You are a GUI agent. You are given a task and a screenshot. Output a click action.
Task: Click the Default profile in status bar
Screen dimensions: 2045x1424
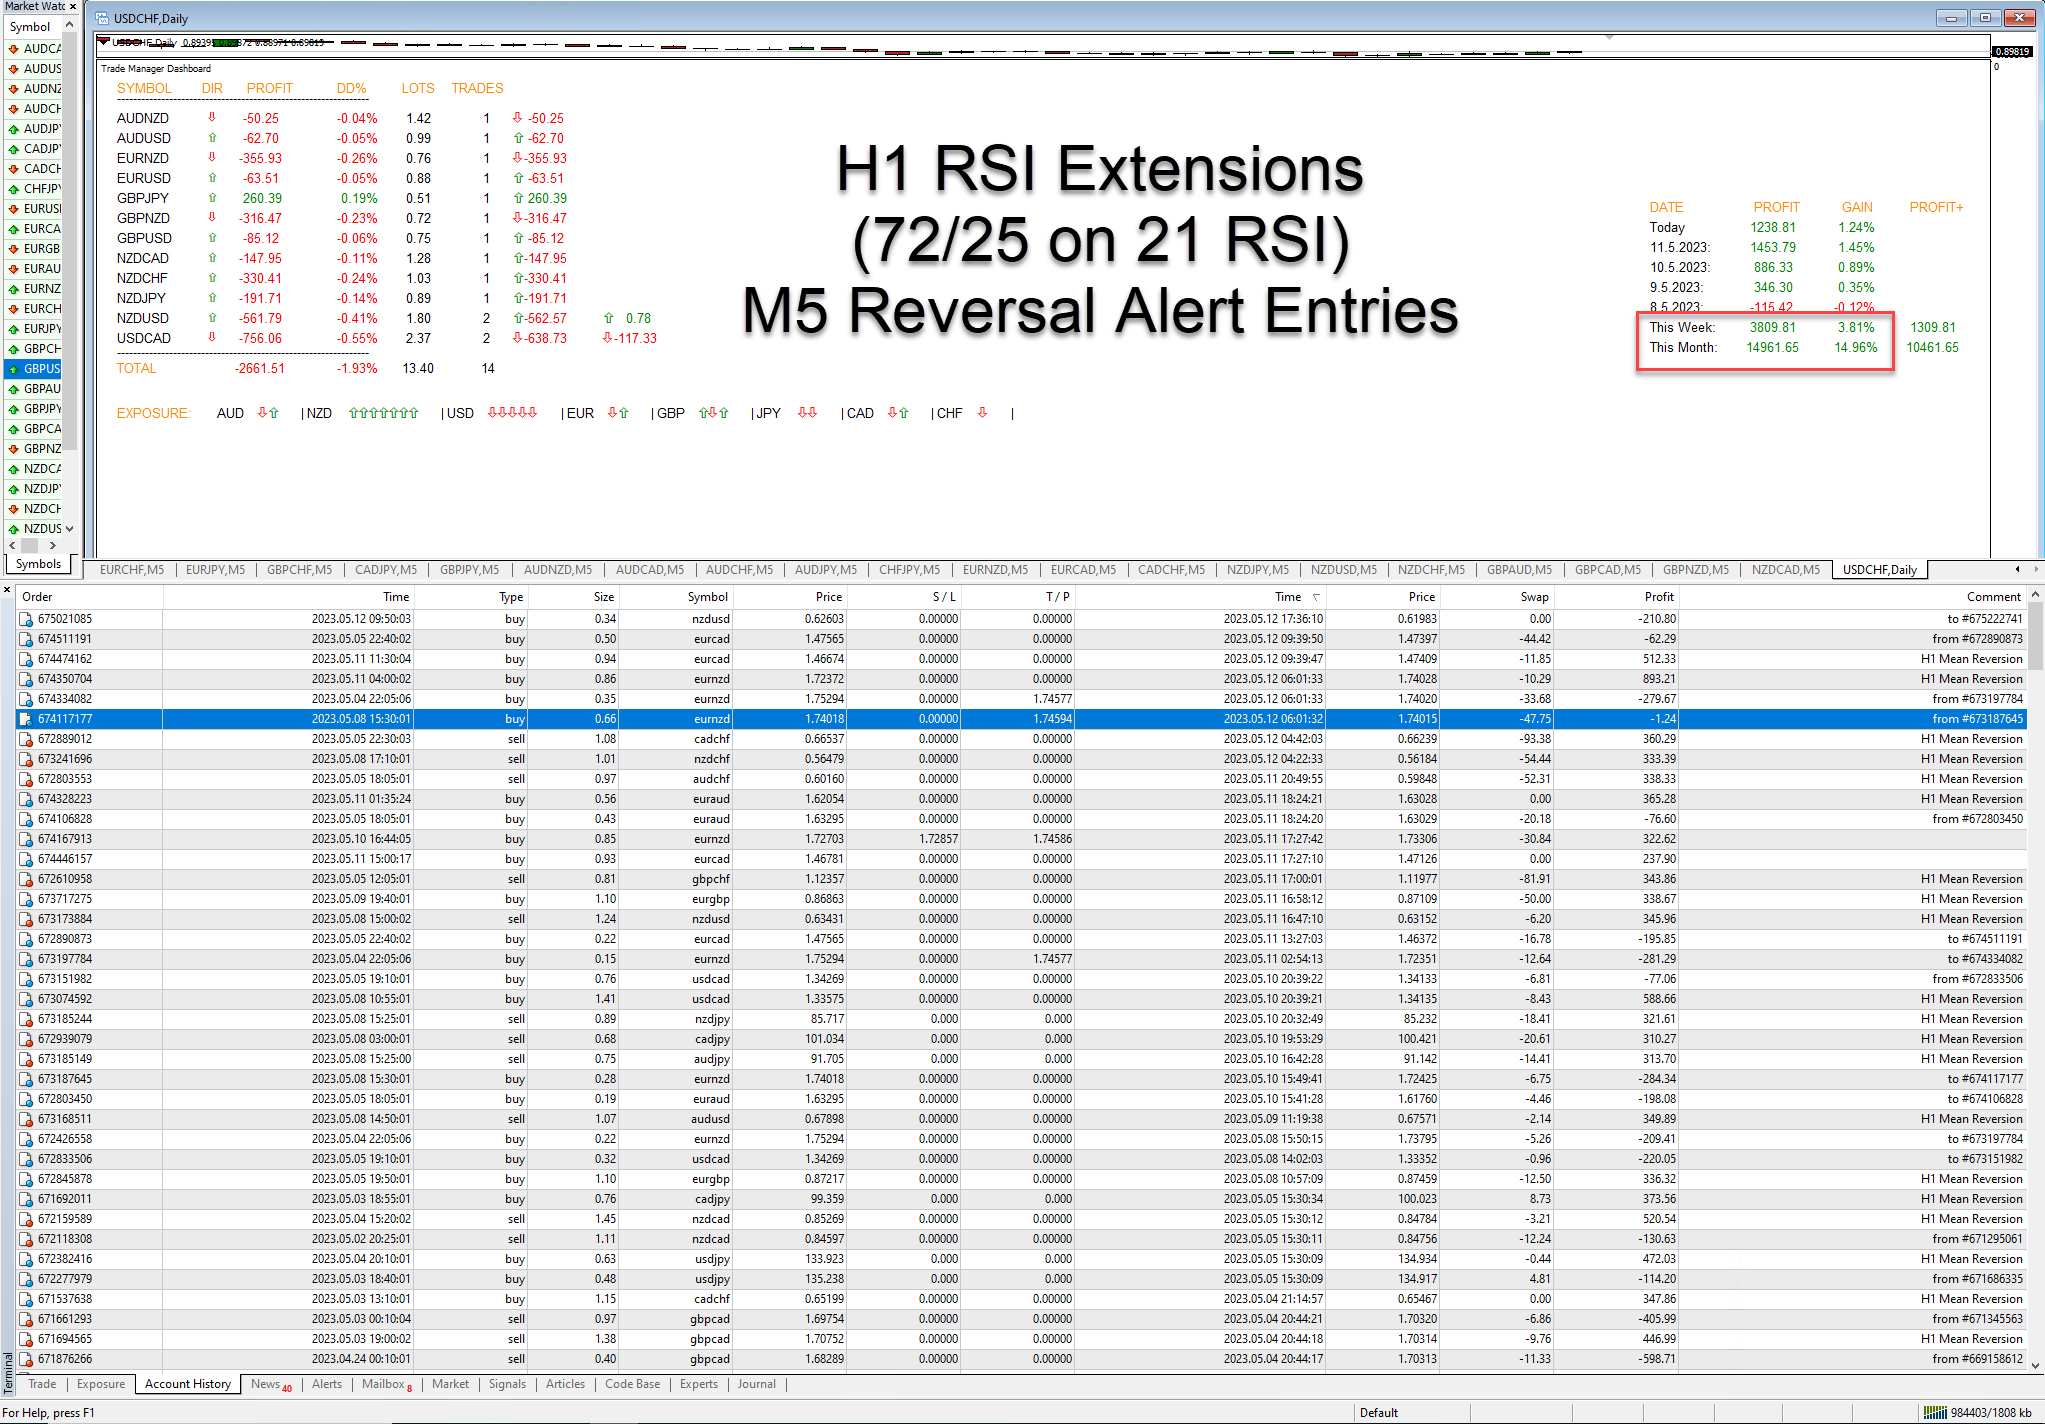(1379, 1413)
